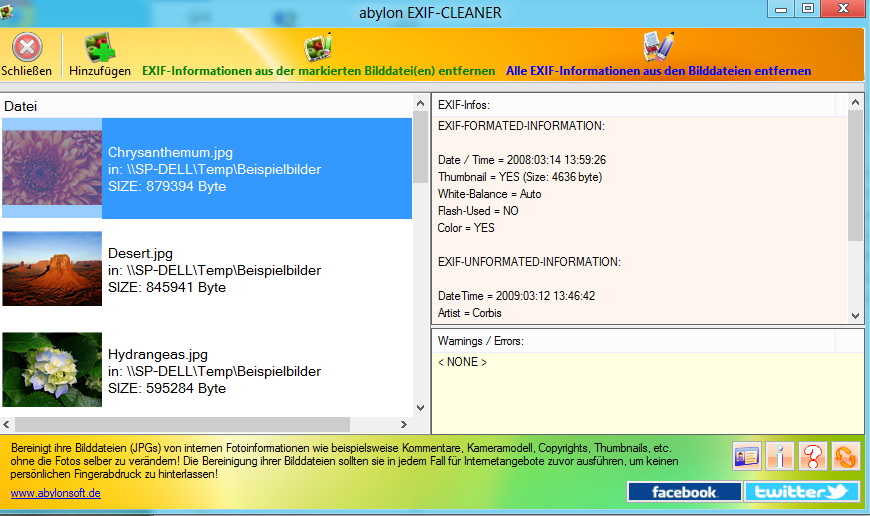Viewport: 870px width, 516px height.
Task: Click file list scroll left arrow
Action: [x=7, y=424]
